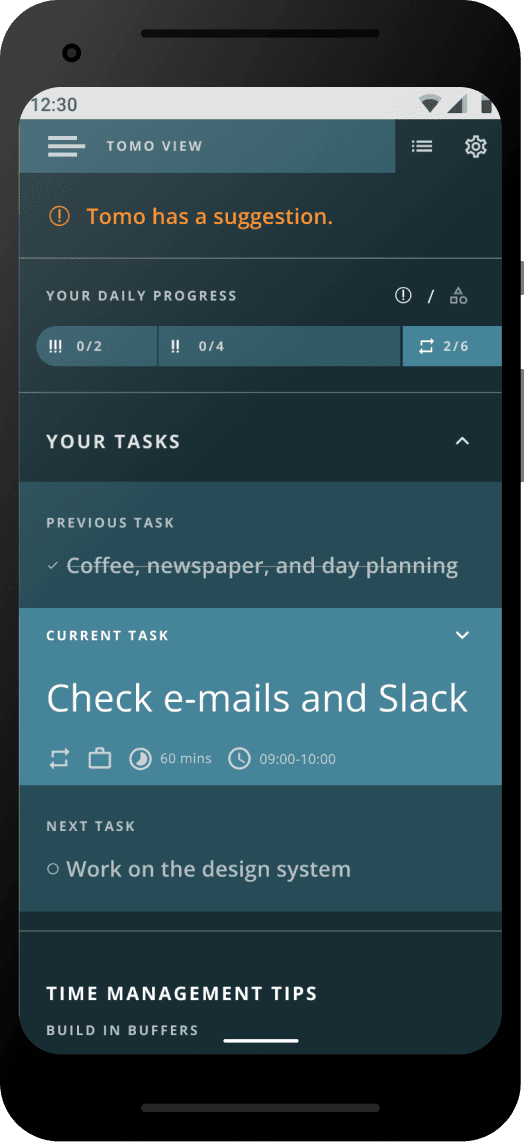Uncheck Coffee, newspaper, and day planning

52,566
